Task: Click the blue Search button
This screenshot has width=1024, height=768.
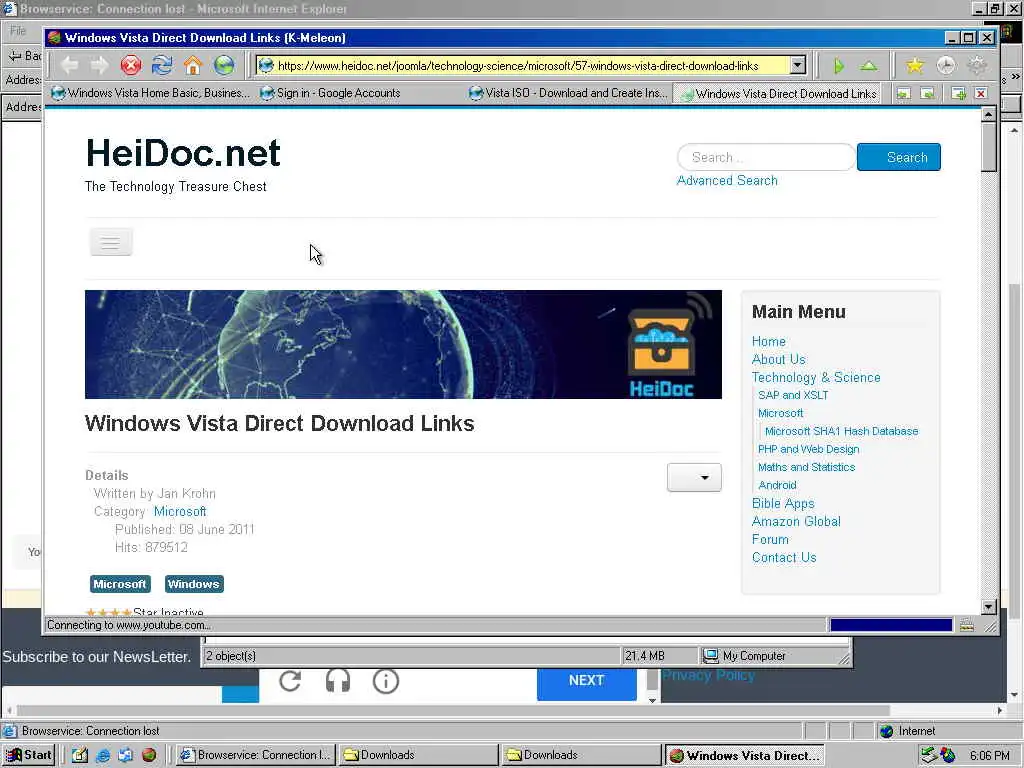Action: 899,157
